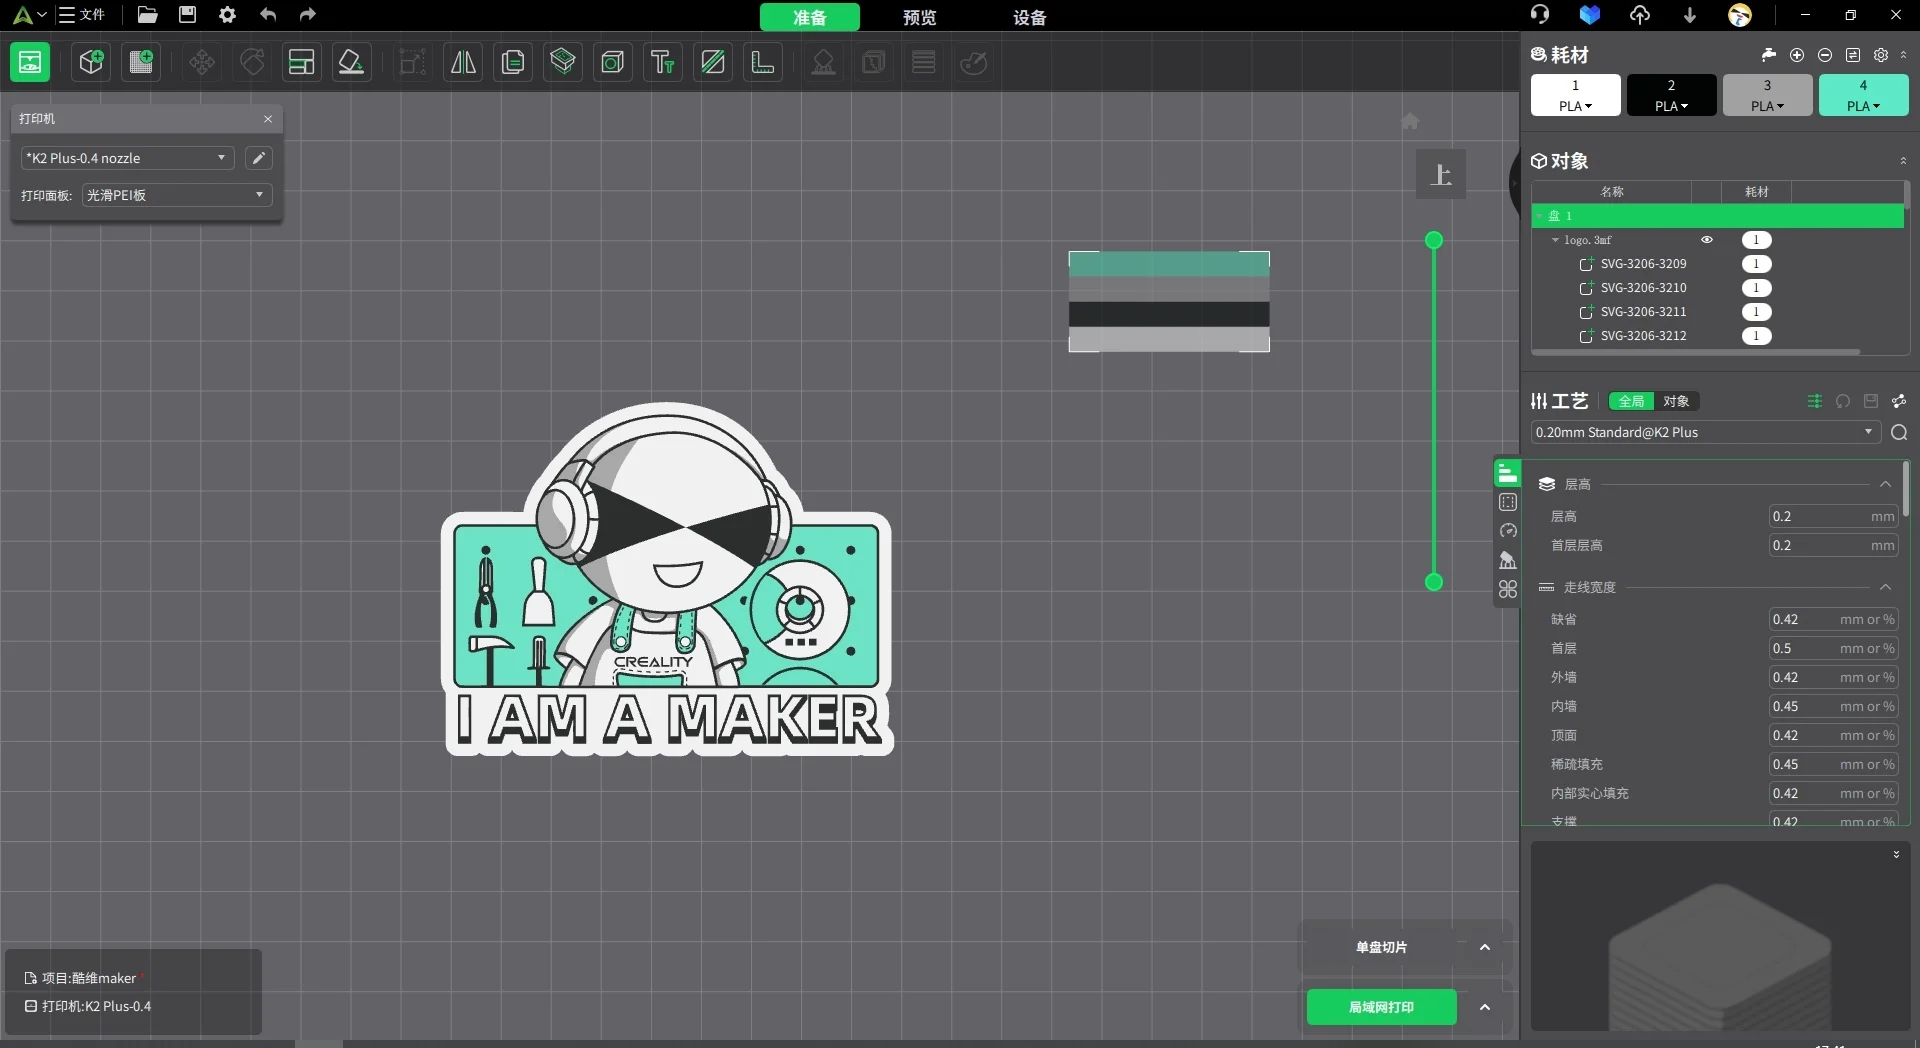Screen dimensions: 1920x1048
Task: Open the 0.20mm Standard@K2 Plus process dropdown
Action: click(1705, 432)
